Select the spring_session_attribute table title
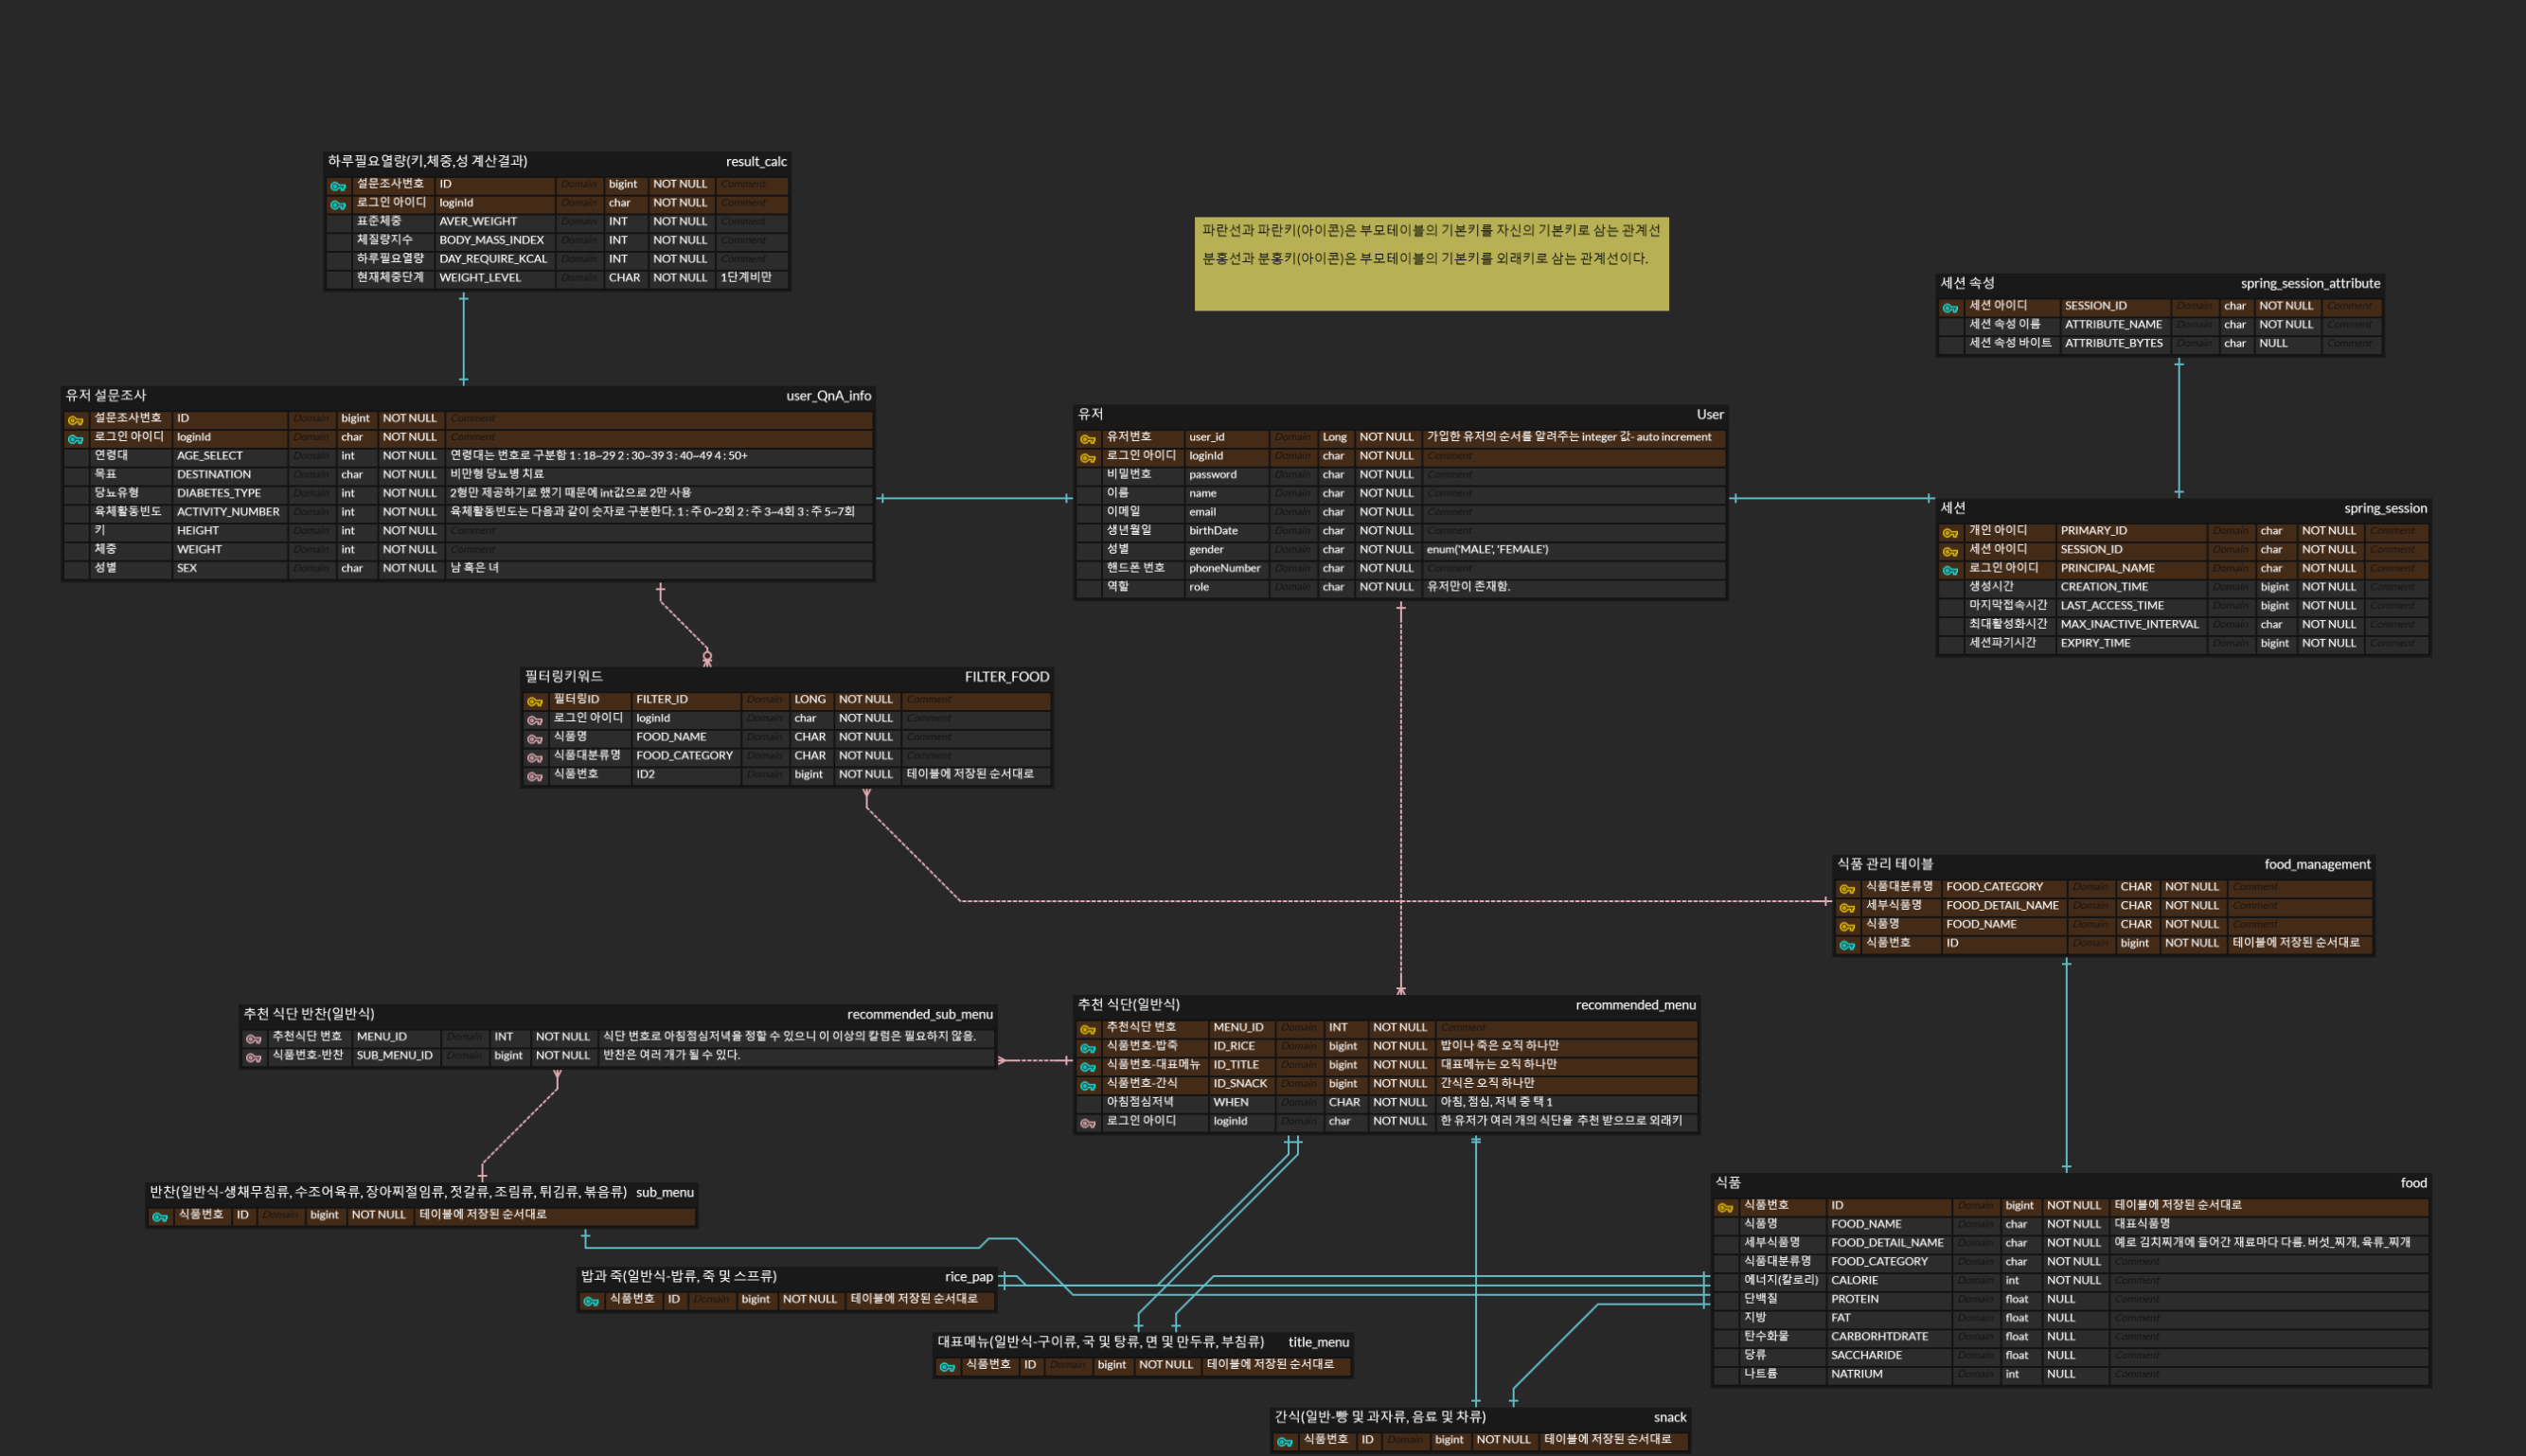Viewport: 2526px width, 1456px height. point(2310,283)
